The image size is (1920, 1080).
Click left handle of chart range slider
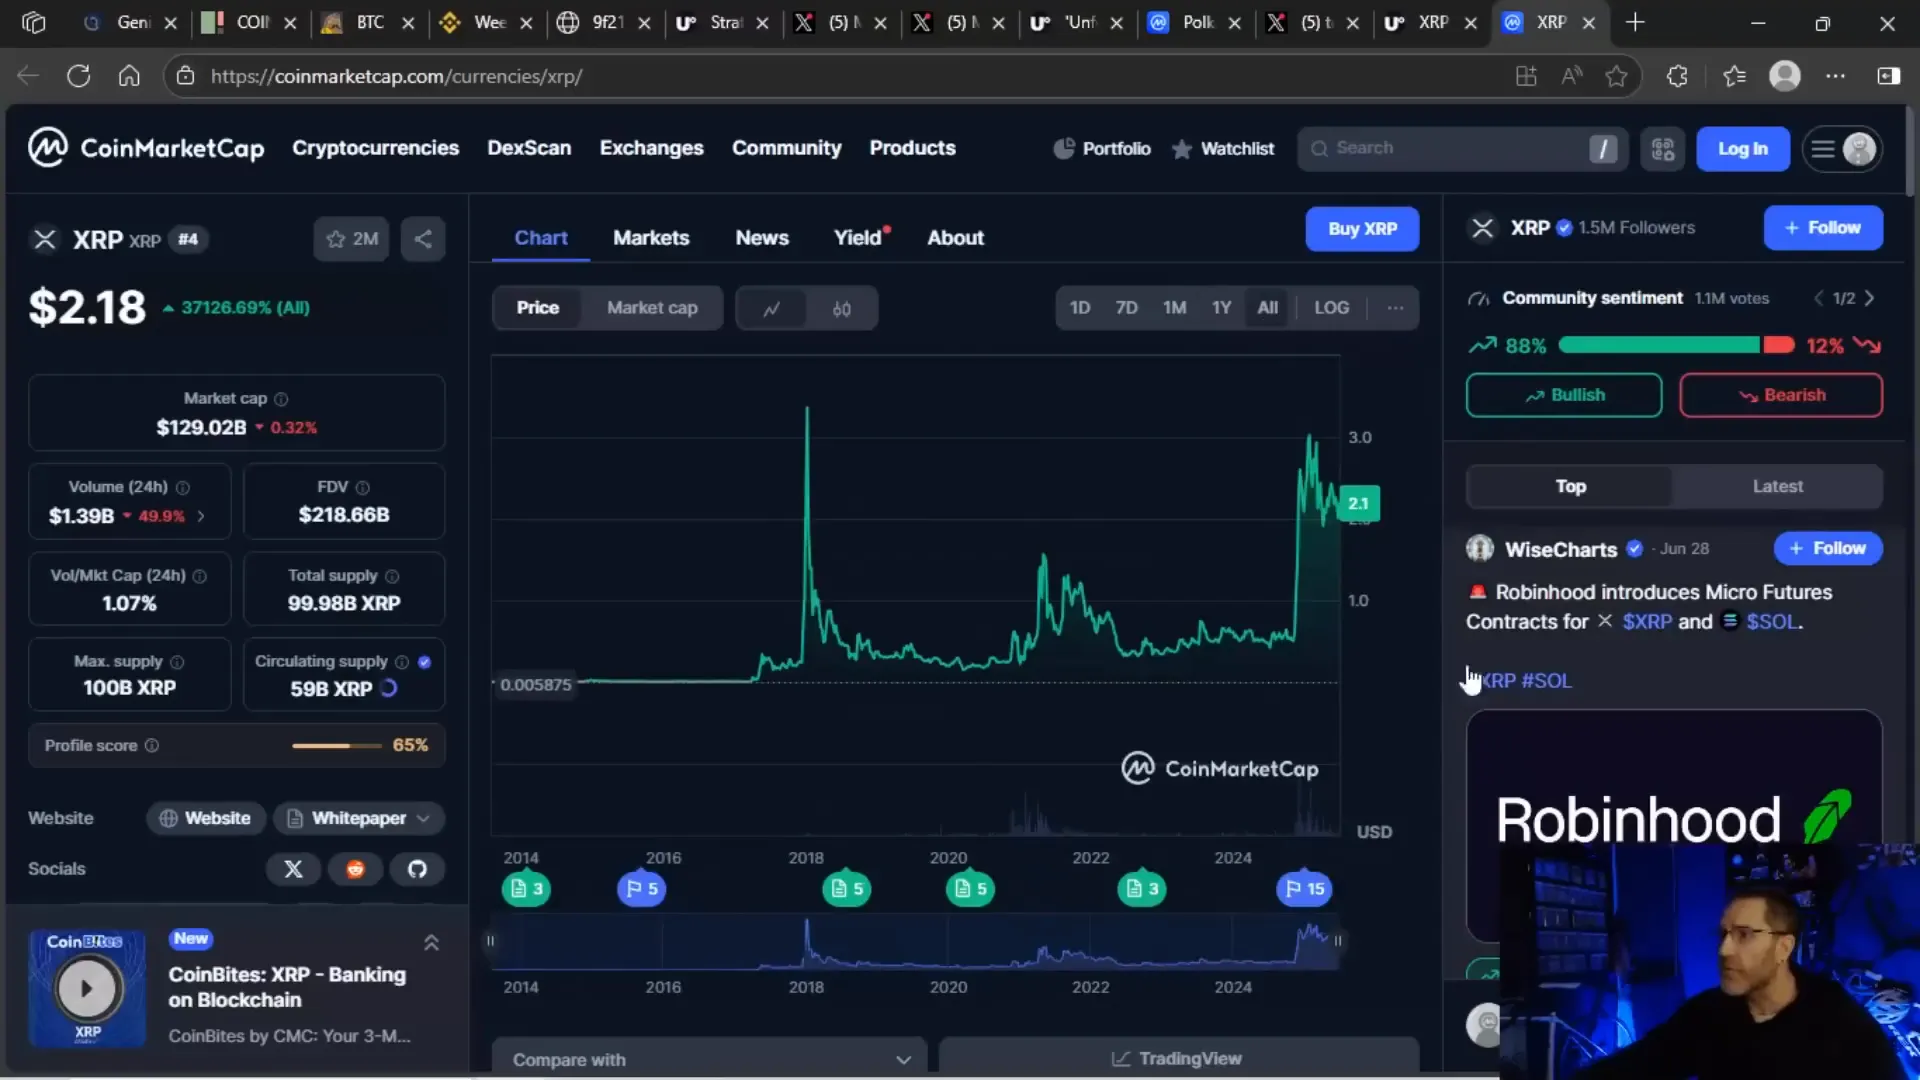[x=491, y=941]
